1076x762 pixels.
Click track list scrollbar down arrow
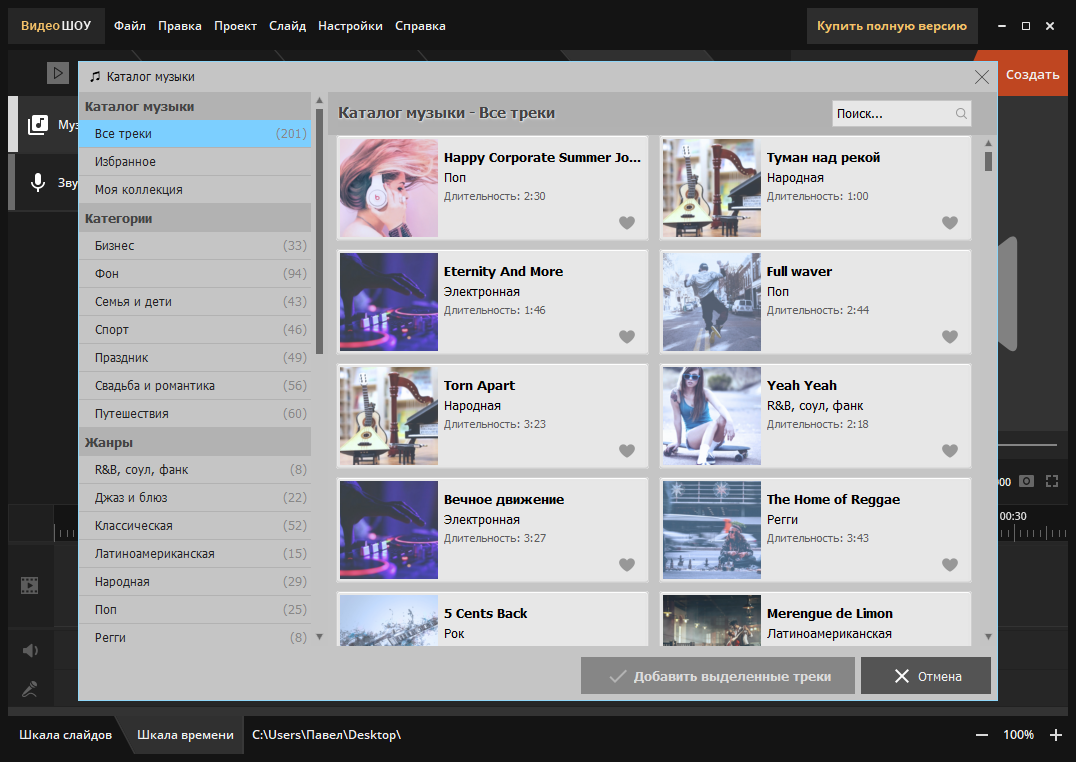pyautogui.click(x=988, y=636)
